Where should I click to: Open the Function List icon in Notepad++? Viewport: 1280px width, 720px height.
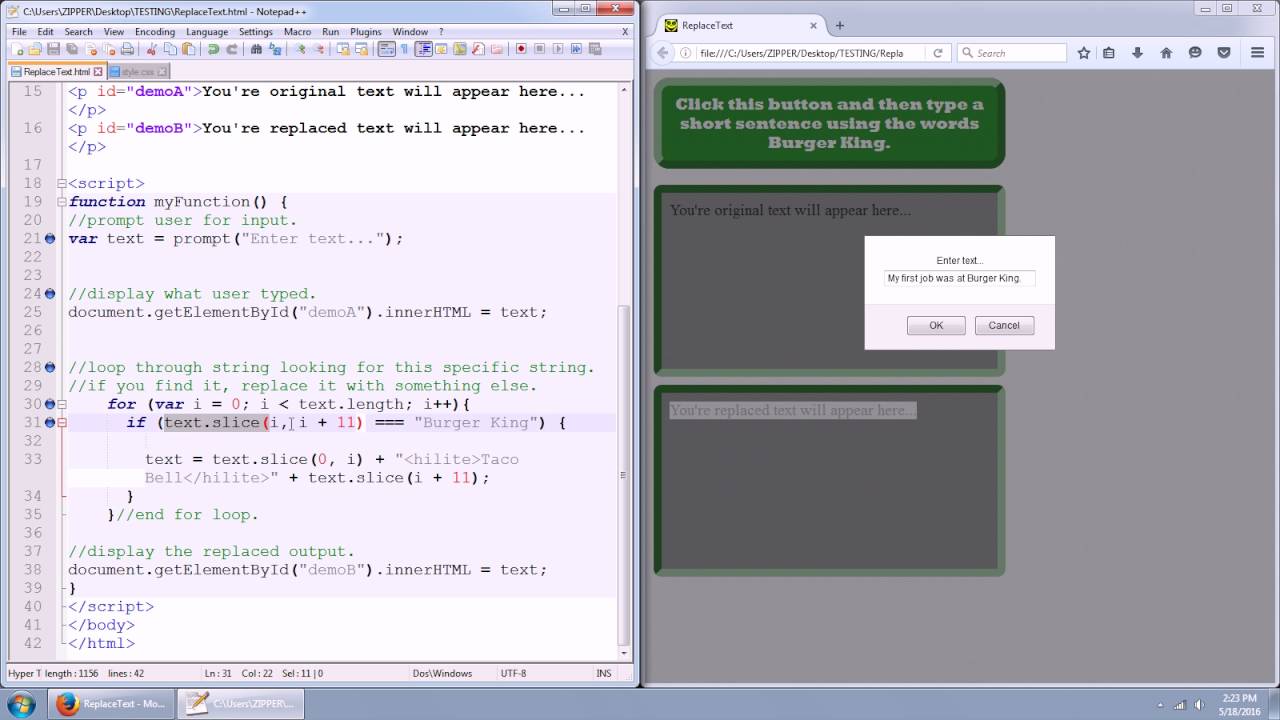[x=478, y=49]
